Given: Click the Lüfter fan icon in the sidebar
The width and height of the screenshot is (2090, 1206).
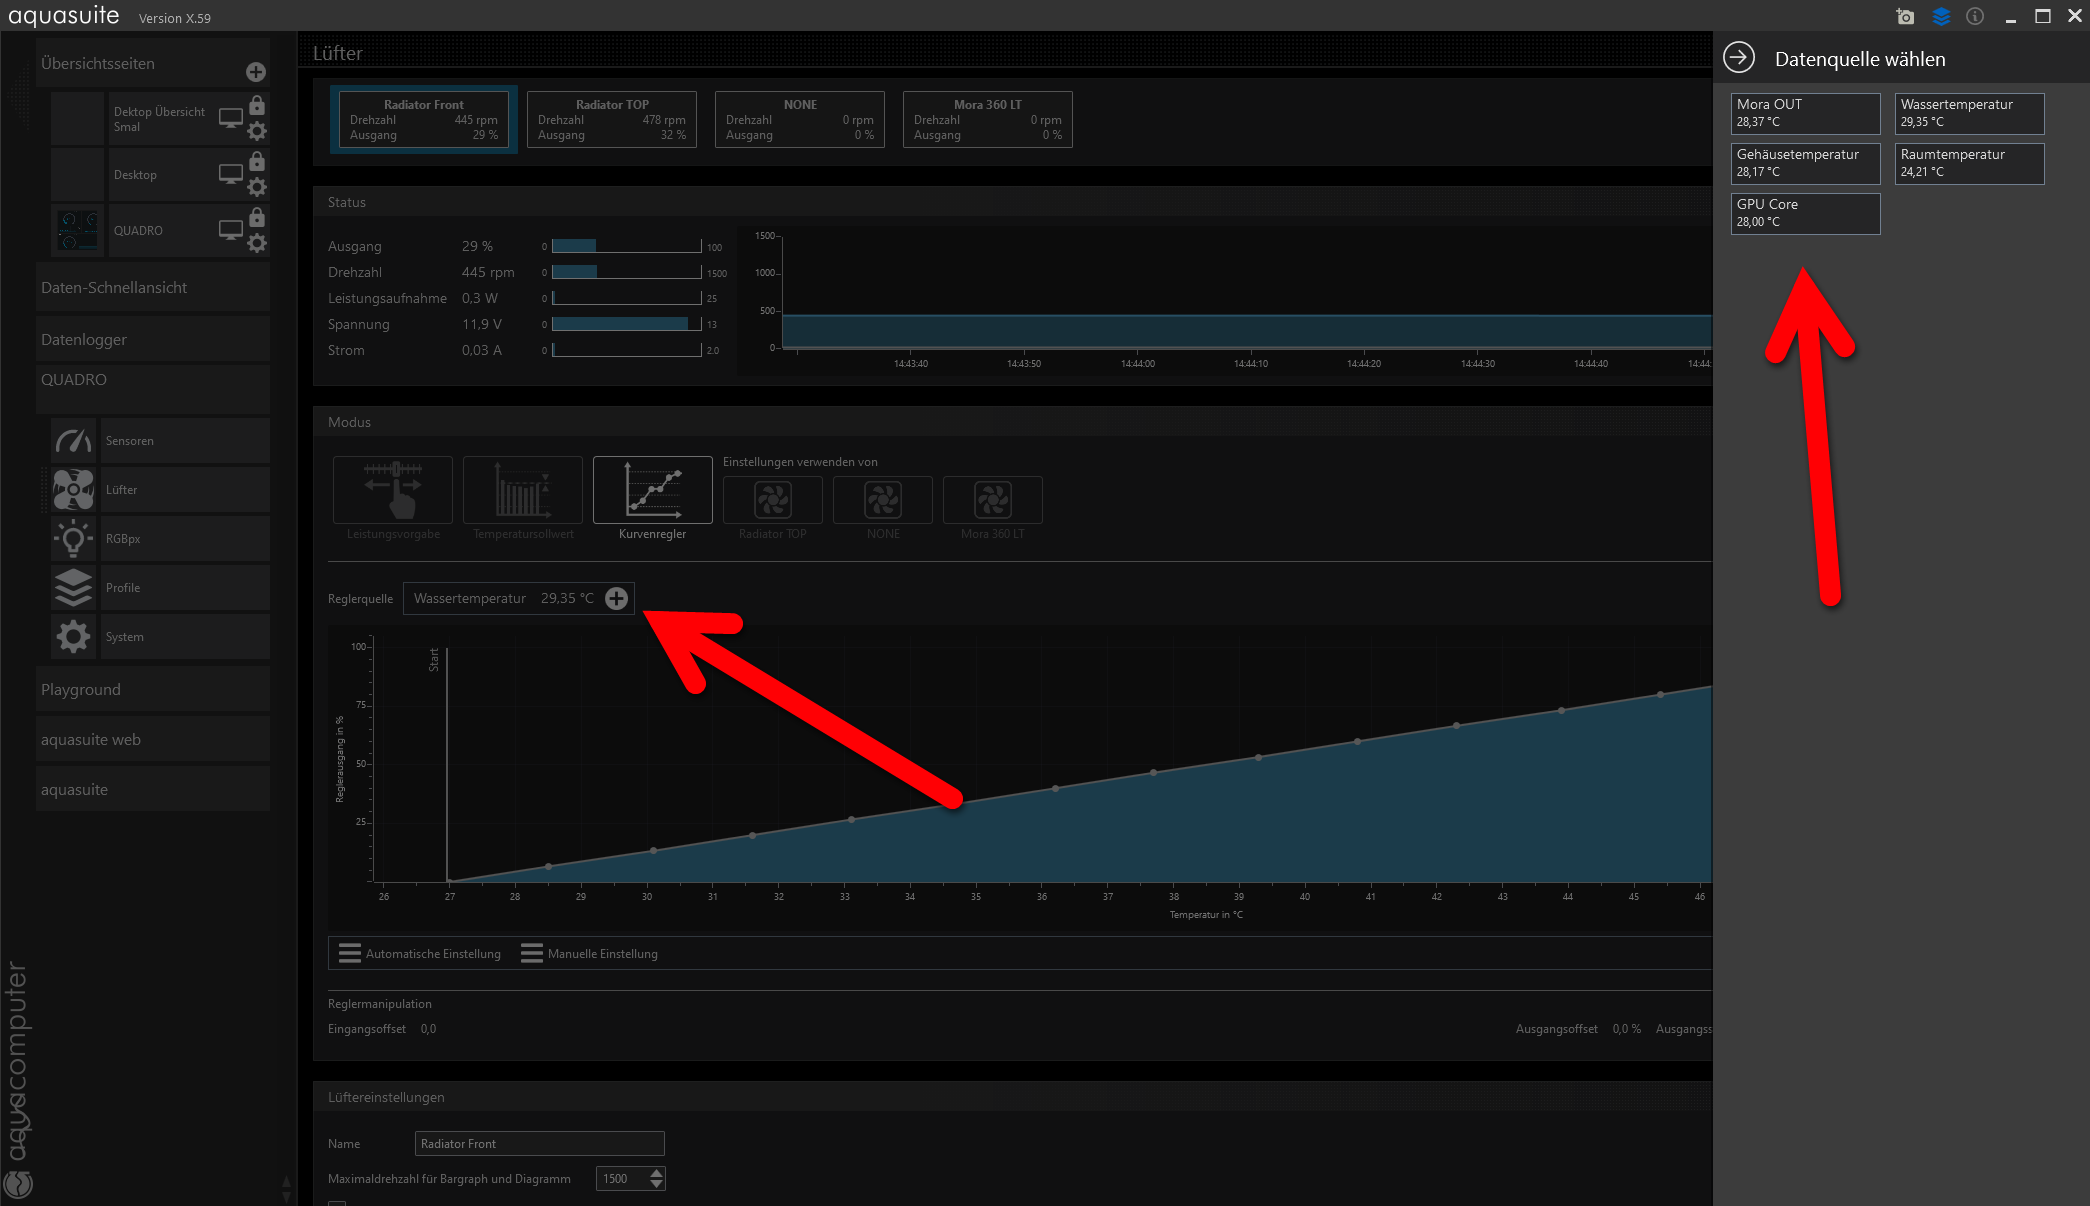Looking at the screenshot, I should (73, 490).
